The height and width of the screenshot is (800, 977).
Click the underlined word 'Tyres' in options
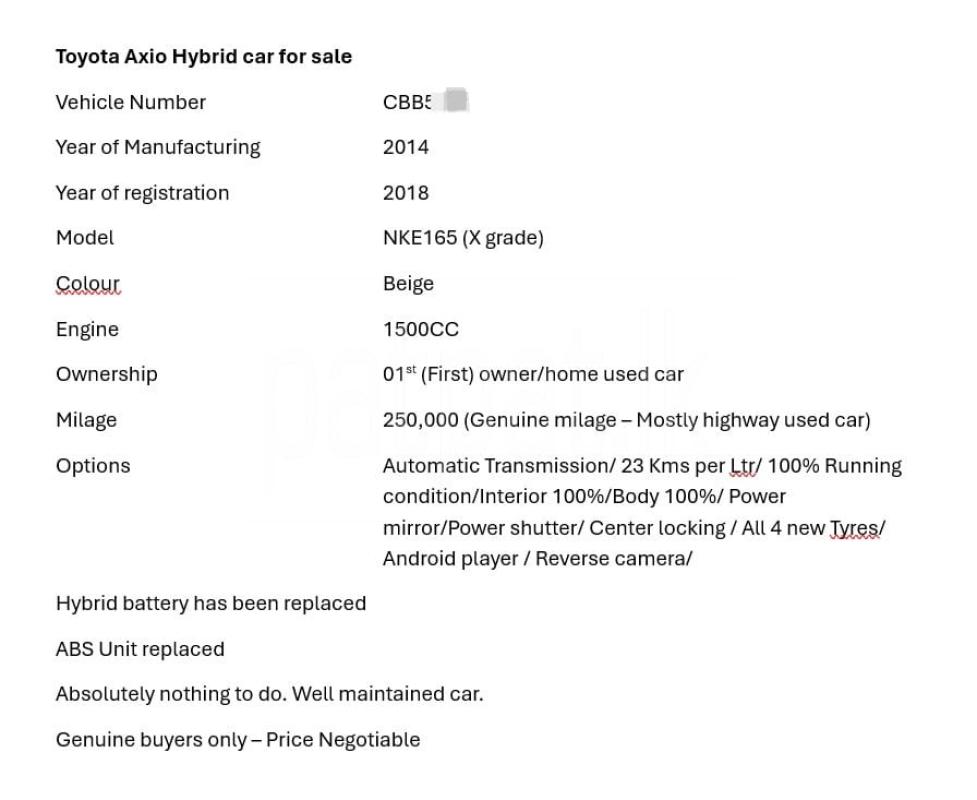(x=856, y=528)
